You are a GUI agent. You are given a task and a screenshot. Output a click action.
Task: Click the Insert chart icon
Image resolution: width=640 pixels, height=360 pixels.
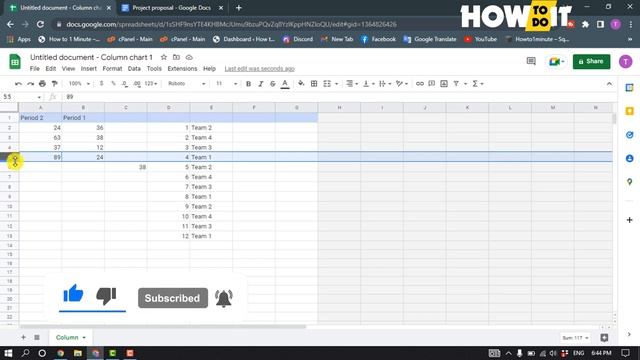click(x=444, y=84)
